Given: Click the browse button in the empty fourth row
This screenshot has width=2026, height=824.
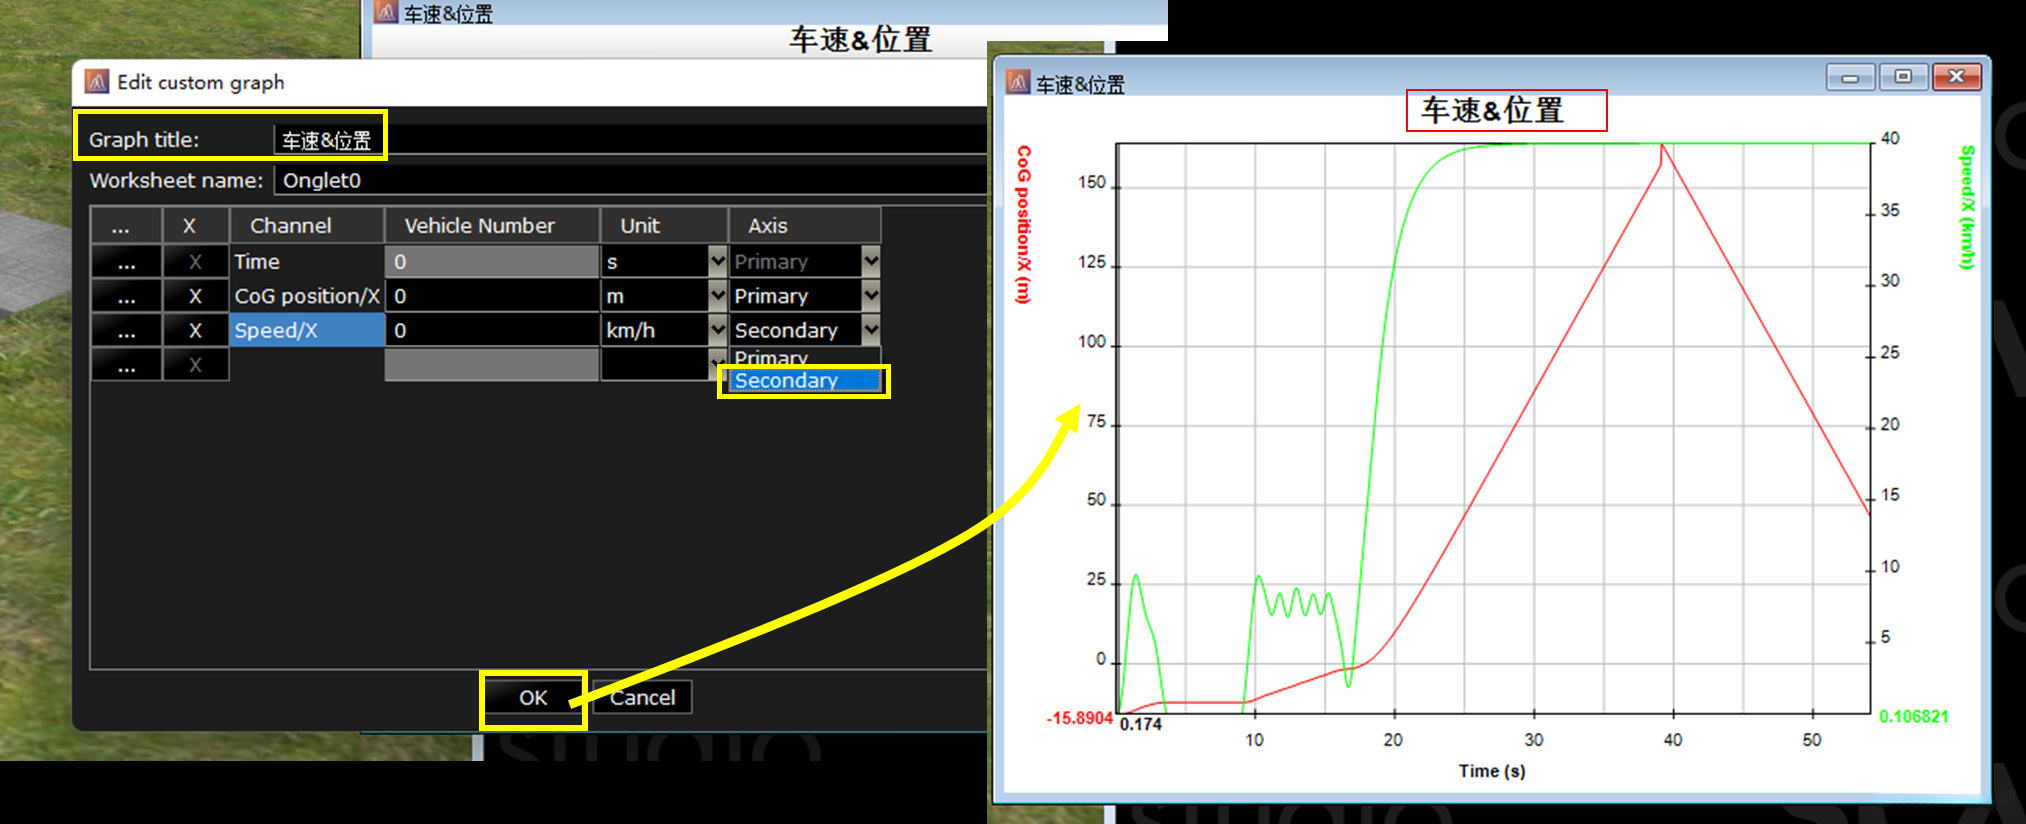Looking at the screenshot, I should 126,365.
